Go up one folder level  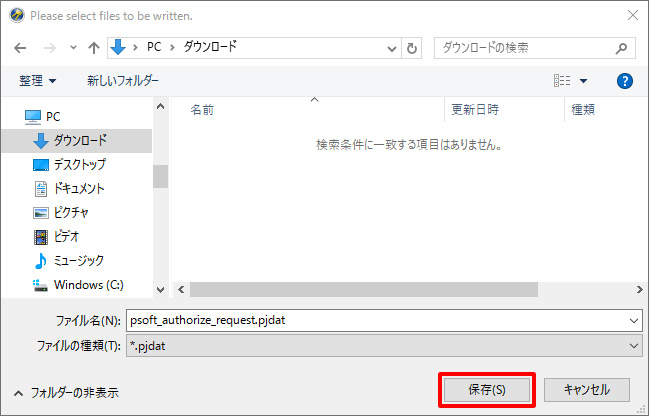point(93,47)
